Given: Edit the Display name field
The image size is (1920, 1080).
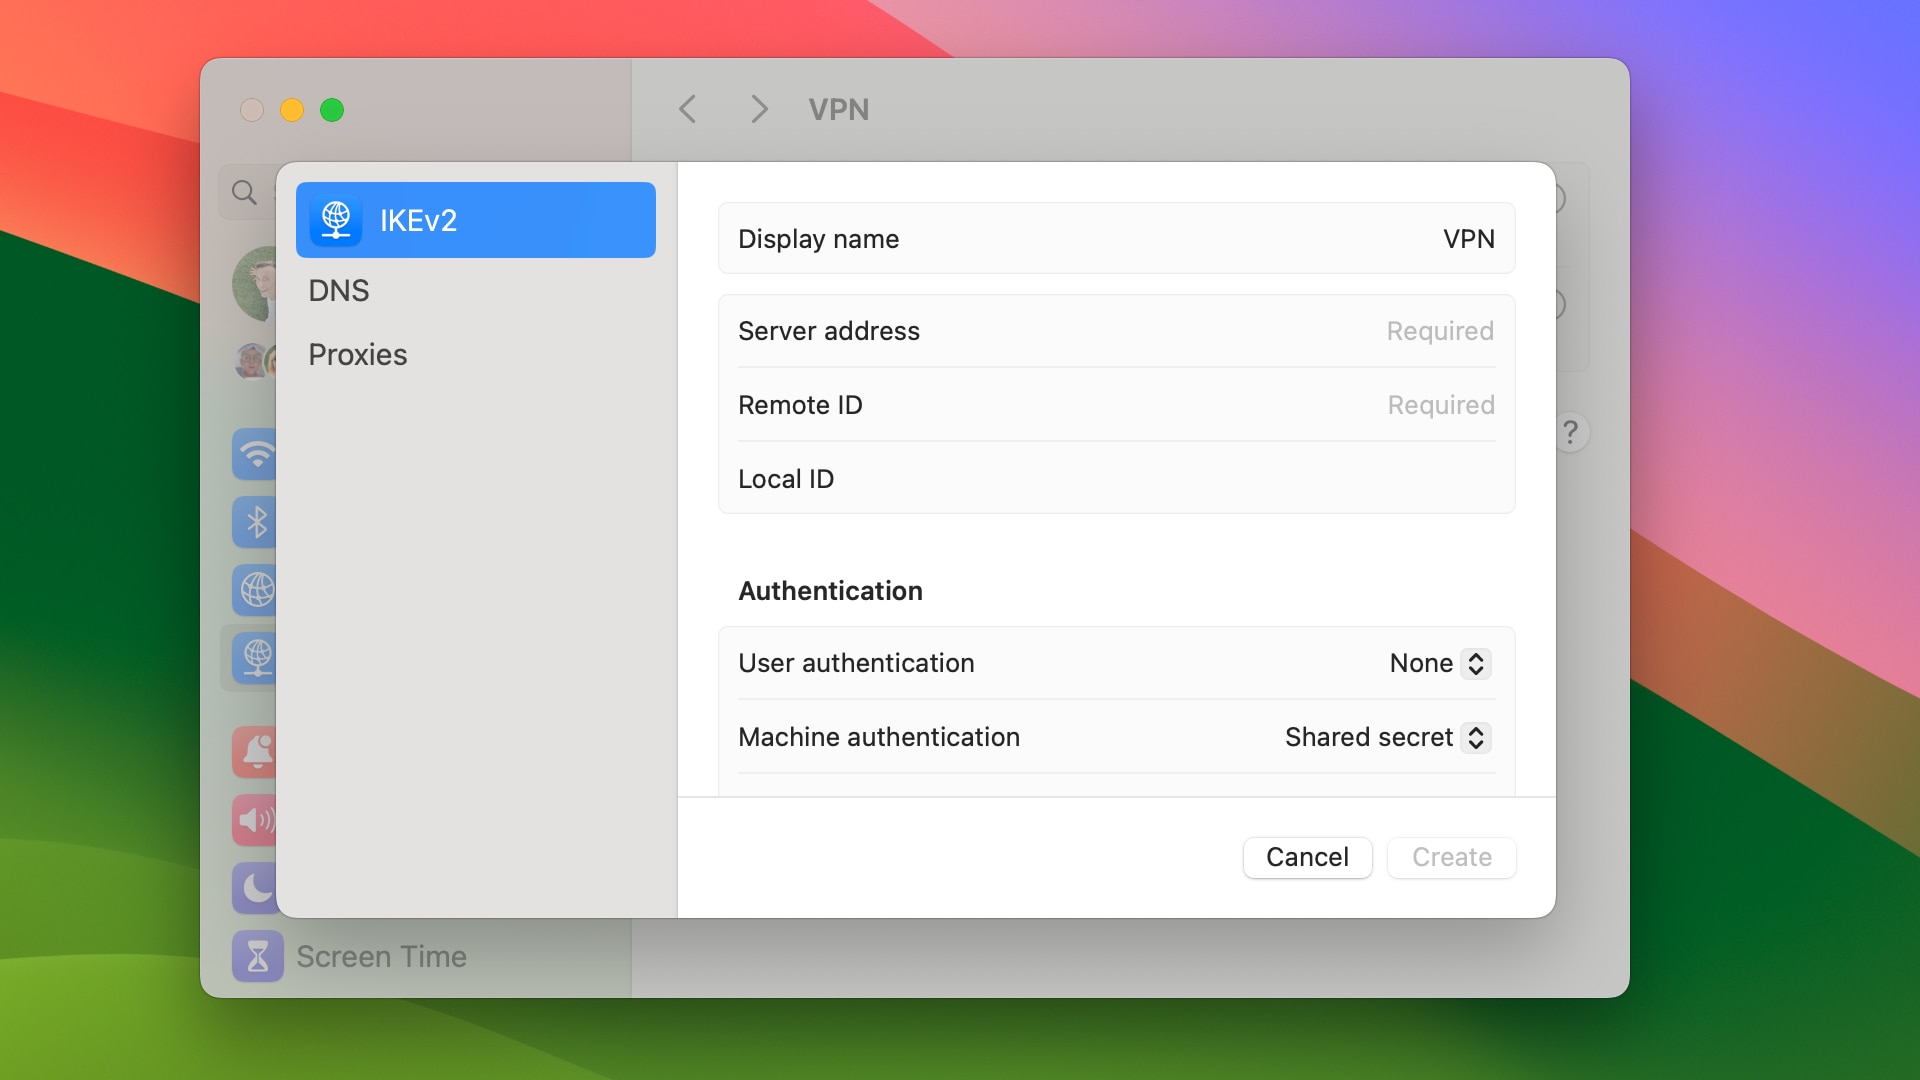Looking at the screenshot, I should click(x=1116, y=239).
